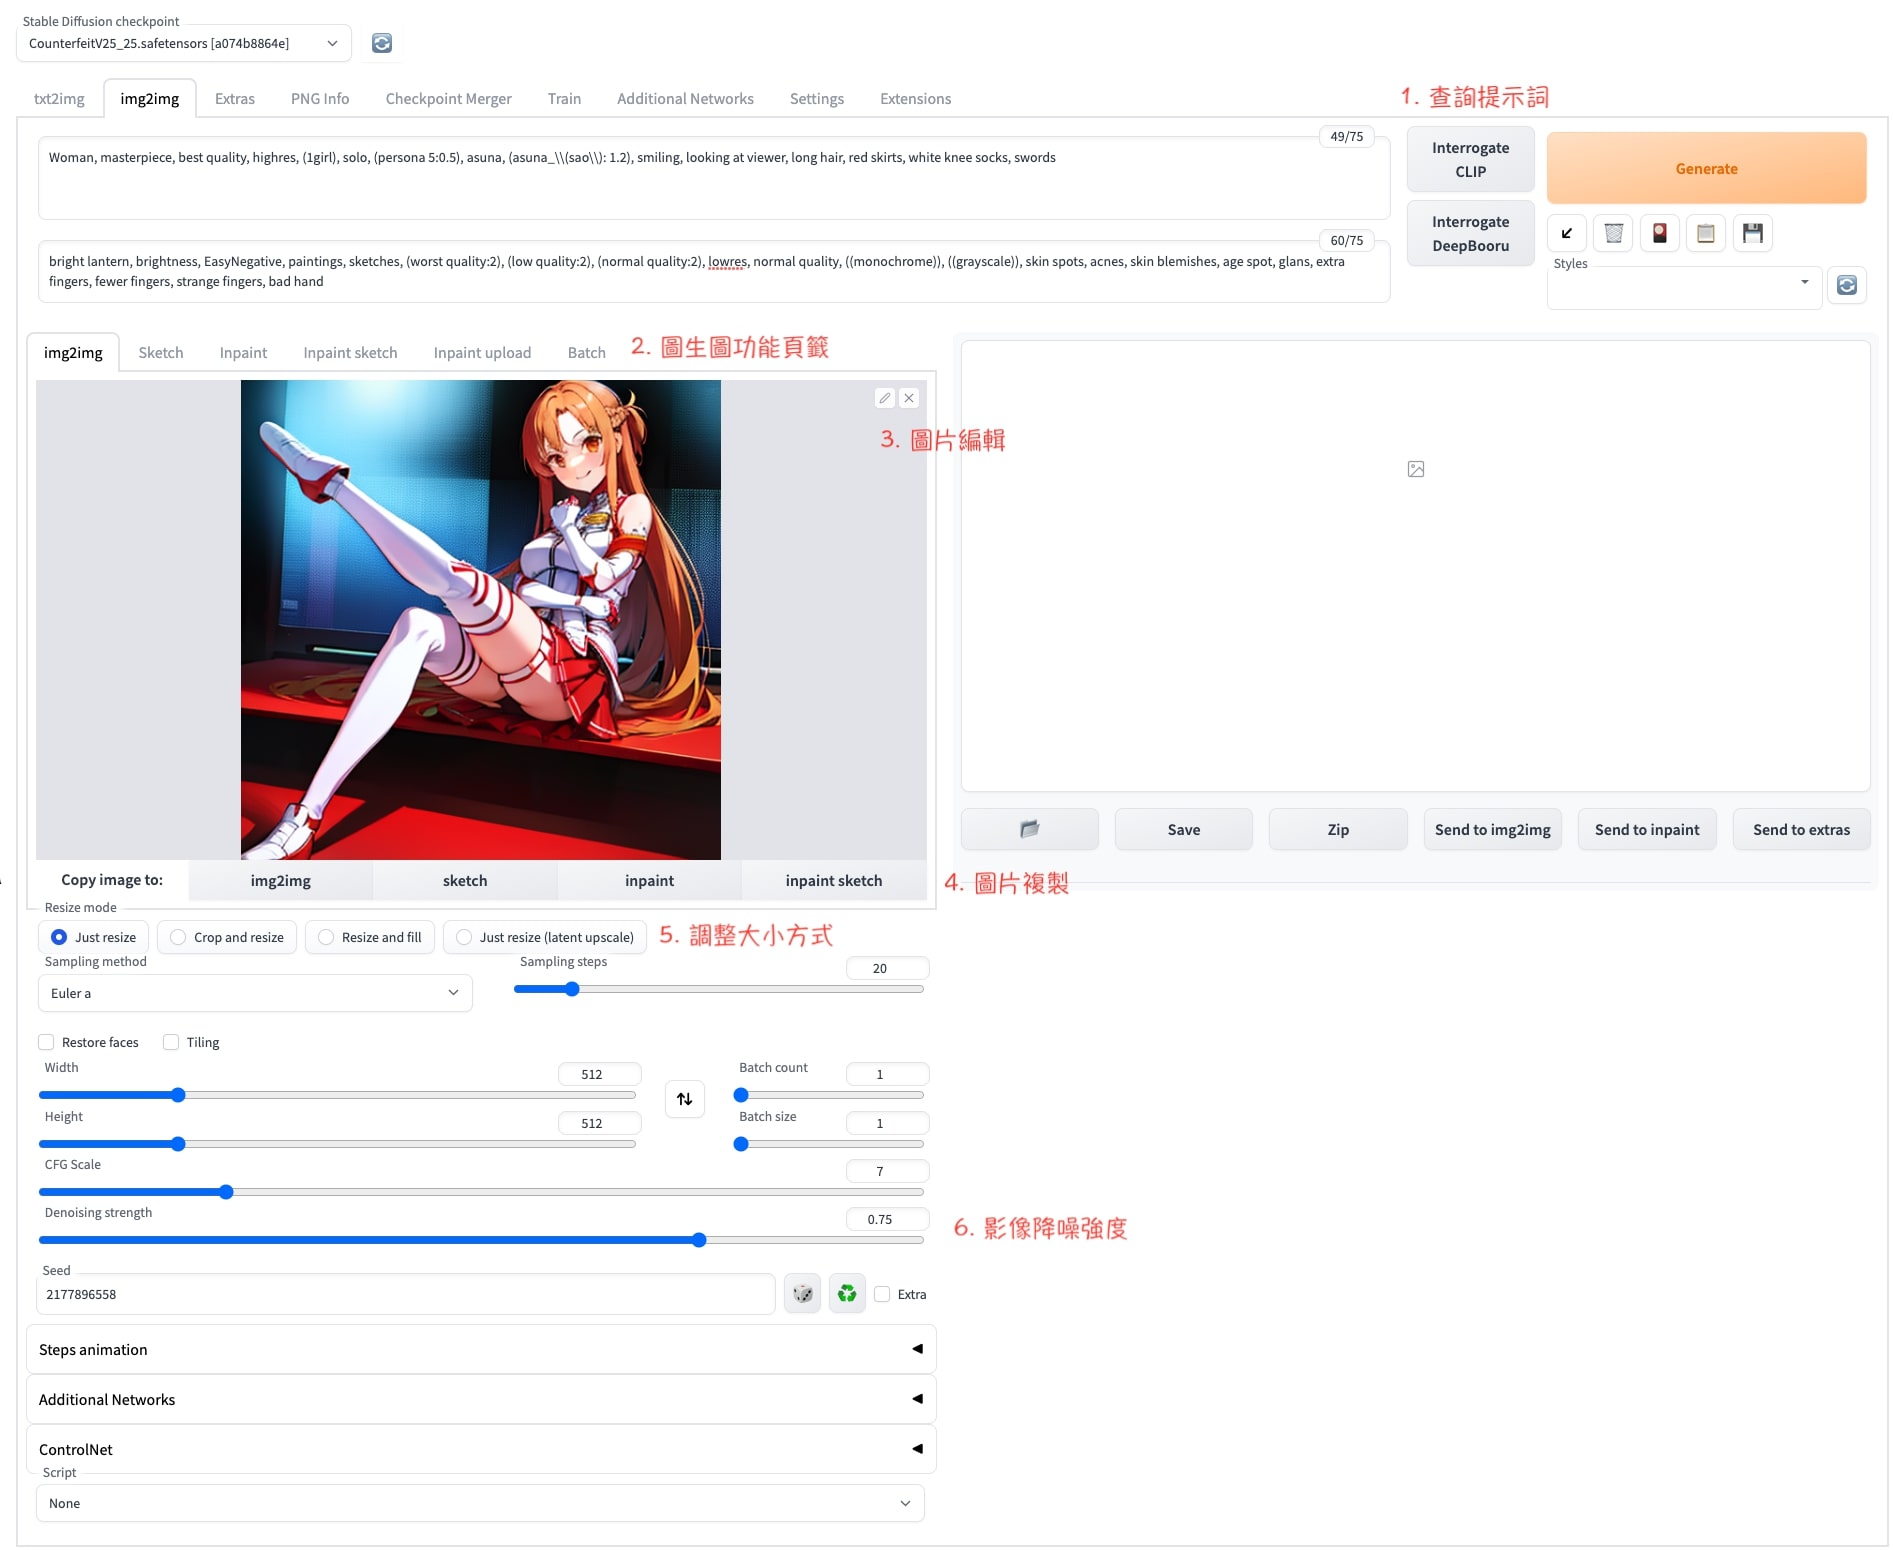
Task: Select the Just resize radio option
Action: click(x=94, y=937)
